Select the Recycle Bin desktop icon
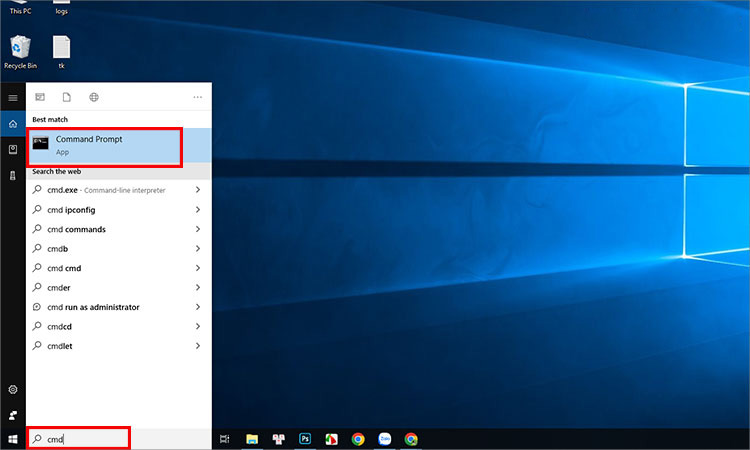Viewport: 750px width, 450px height. click(20, 53)
